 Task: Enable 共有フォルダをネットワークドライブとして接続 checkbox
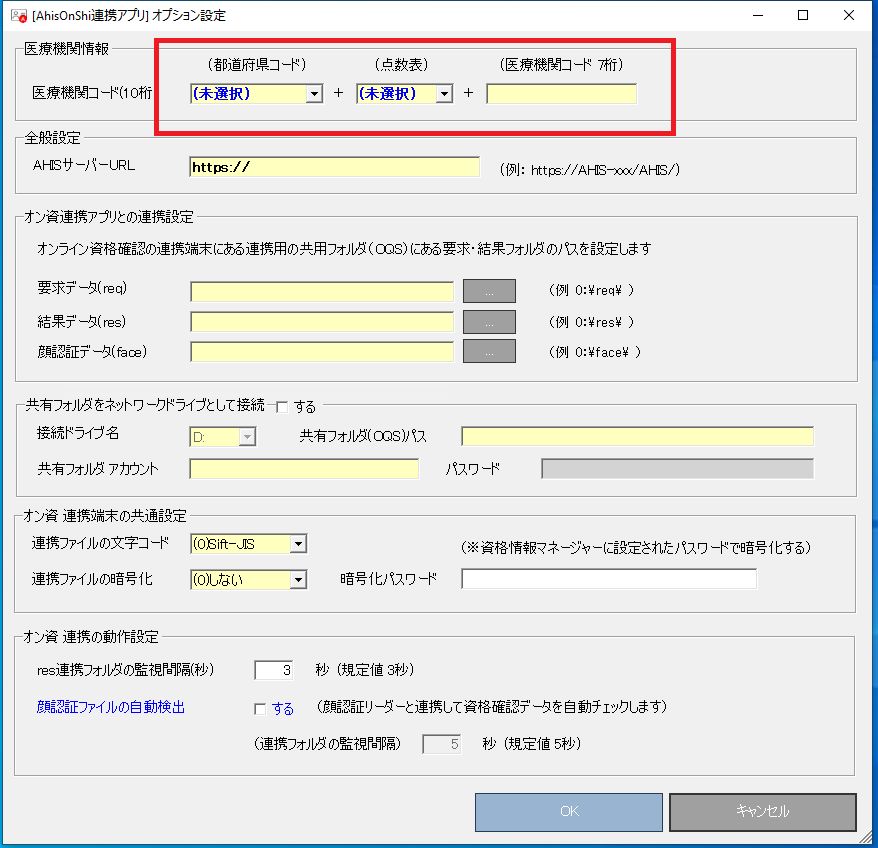coord(282,407)
